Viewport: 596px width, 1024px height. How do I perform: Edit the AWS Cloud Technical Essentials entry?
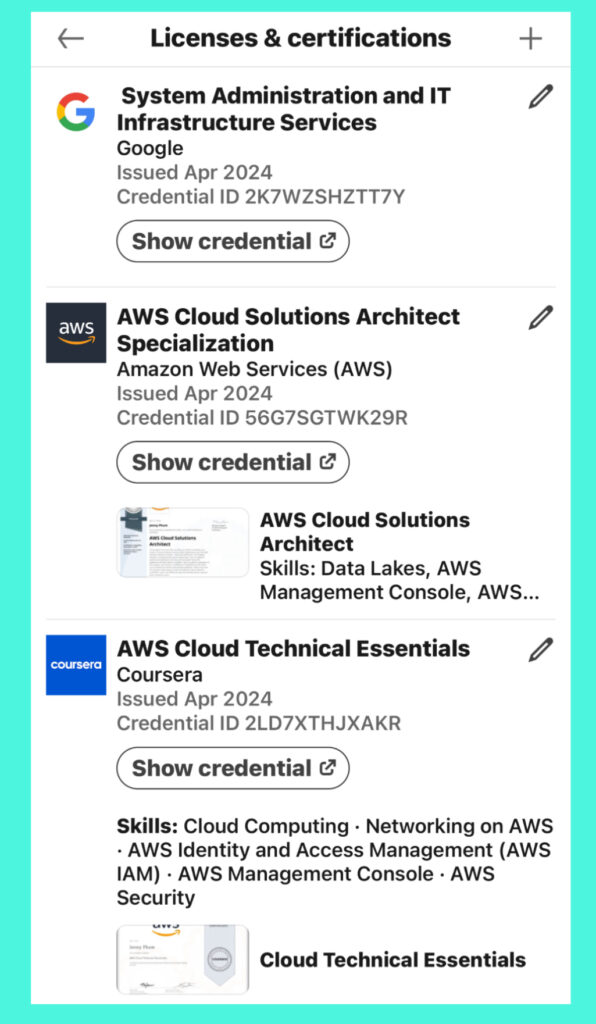[541, 649]
